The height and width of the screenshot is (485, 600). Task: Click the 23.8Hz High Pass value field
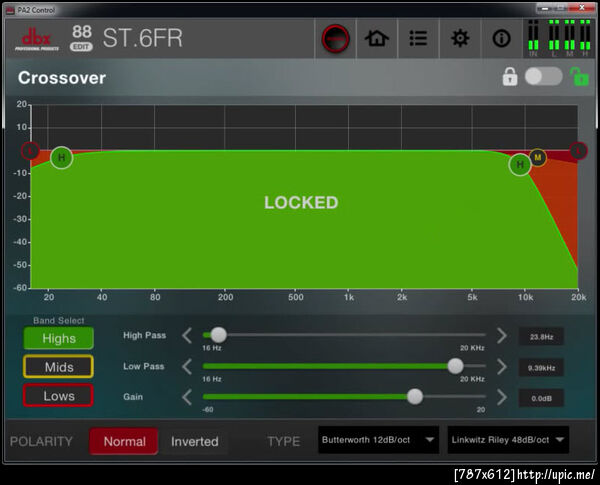(541, 337)
